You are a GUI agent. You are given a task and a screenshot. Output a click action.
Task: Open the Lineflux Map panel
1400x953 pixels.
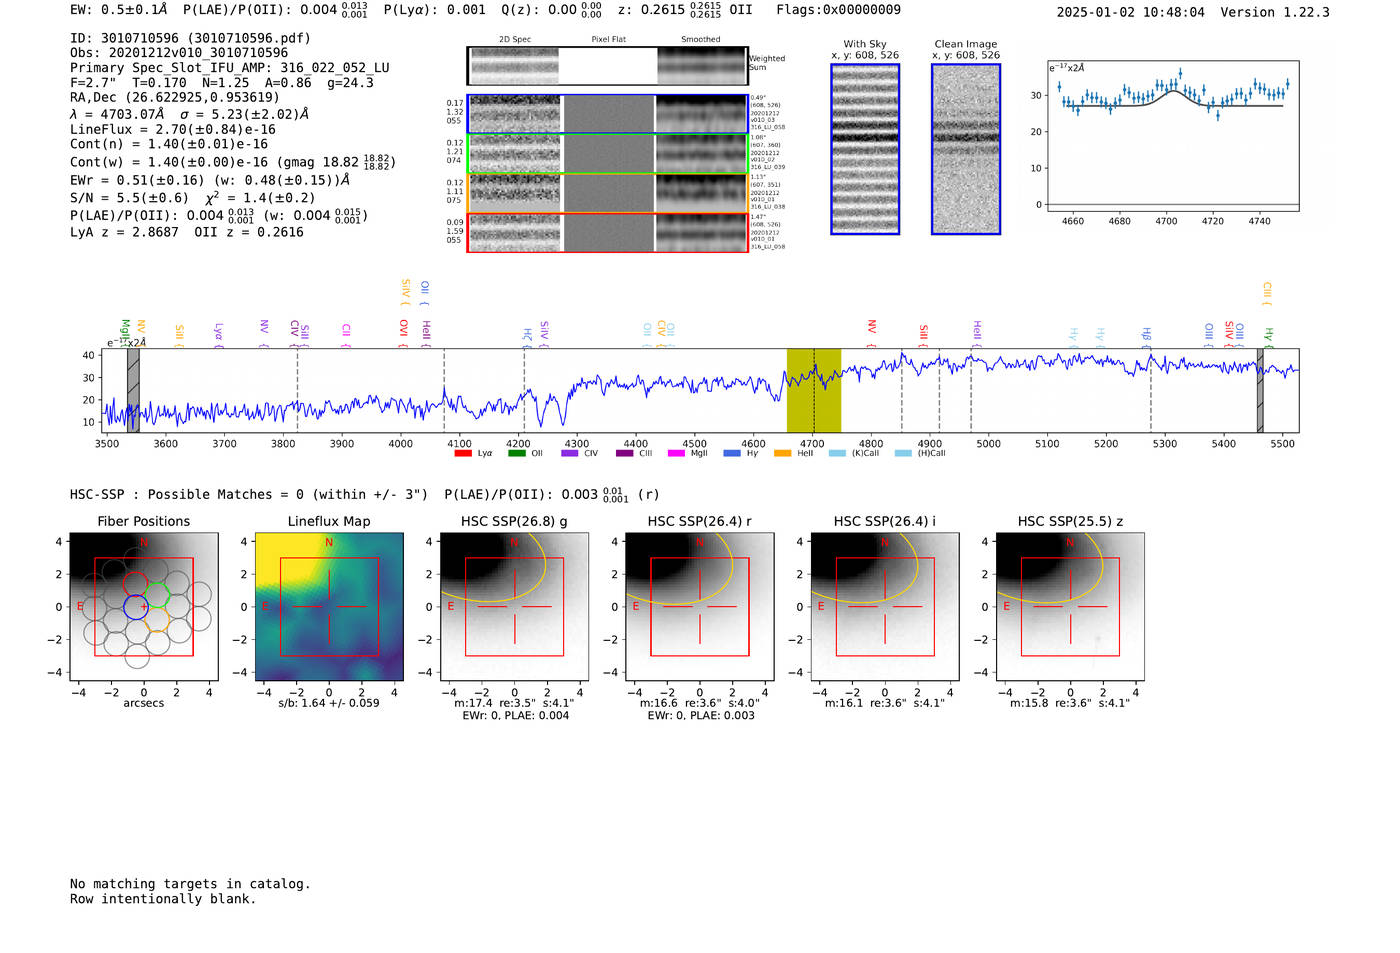tap(329, 606)
